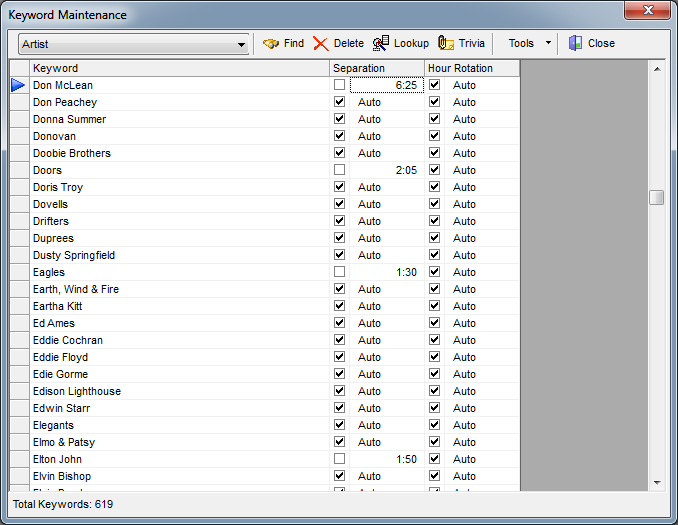Enable Separation checkbox for Doors
Viewport: 678px width, 525px height.
pos(340,170)
